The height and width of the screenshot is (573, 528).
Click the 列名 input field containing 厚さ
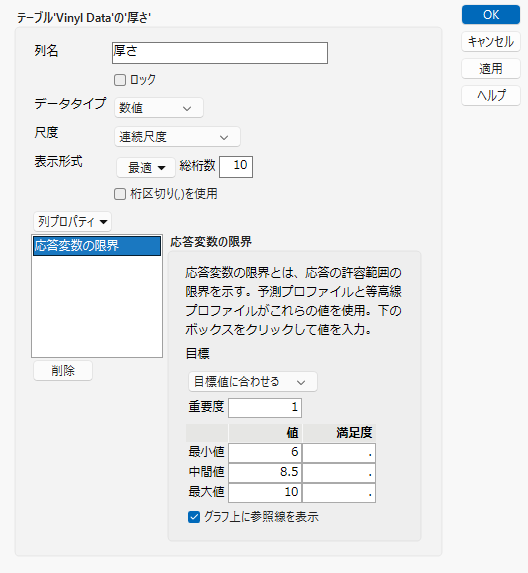pos(220,53)
